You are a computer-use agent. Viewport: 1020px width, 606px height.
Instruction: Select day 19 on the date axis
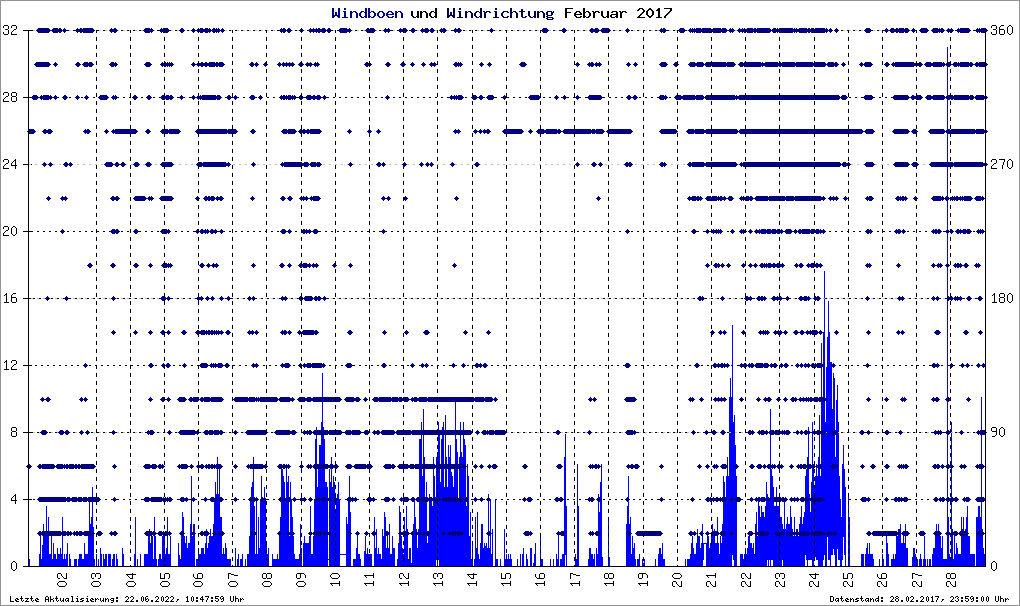point(643,580)
